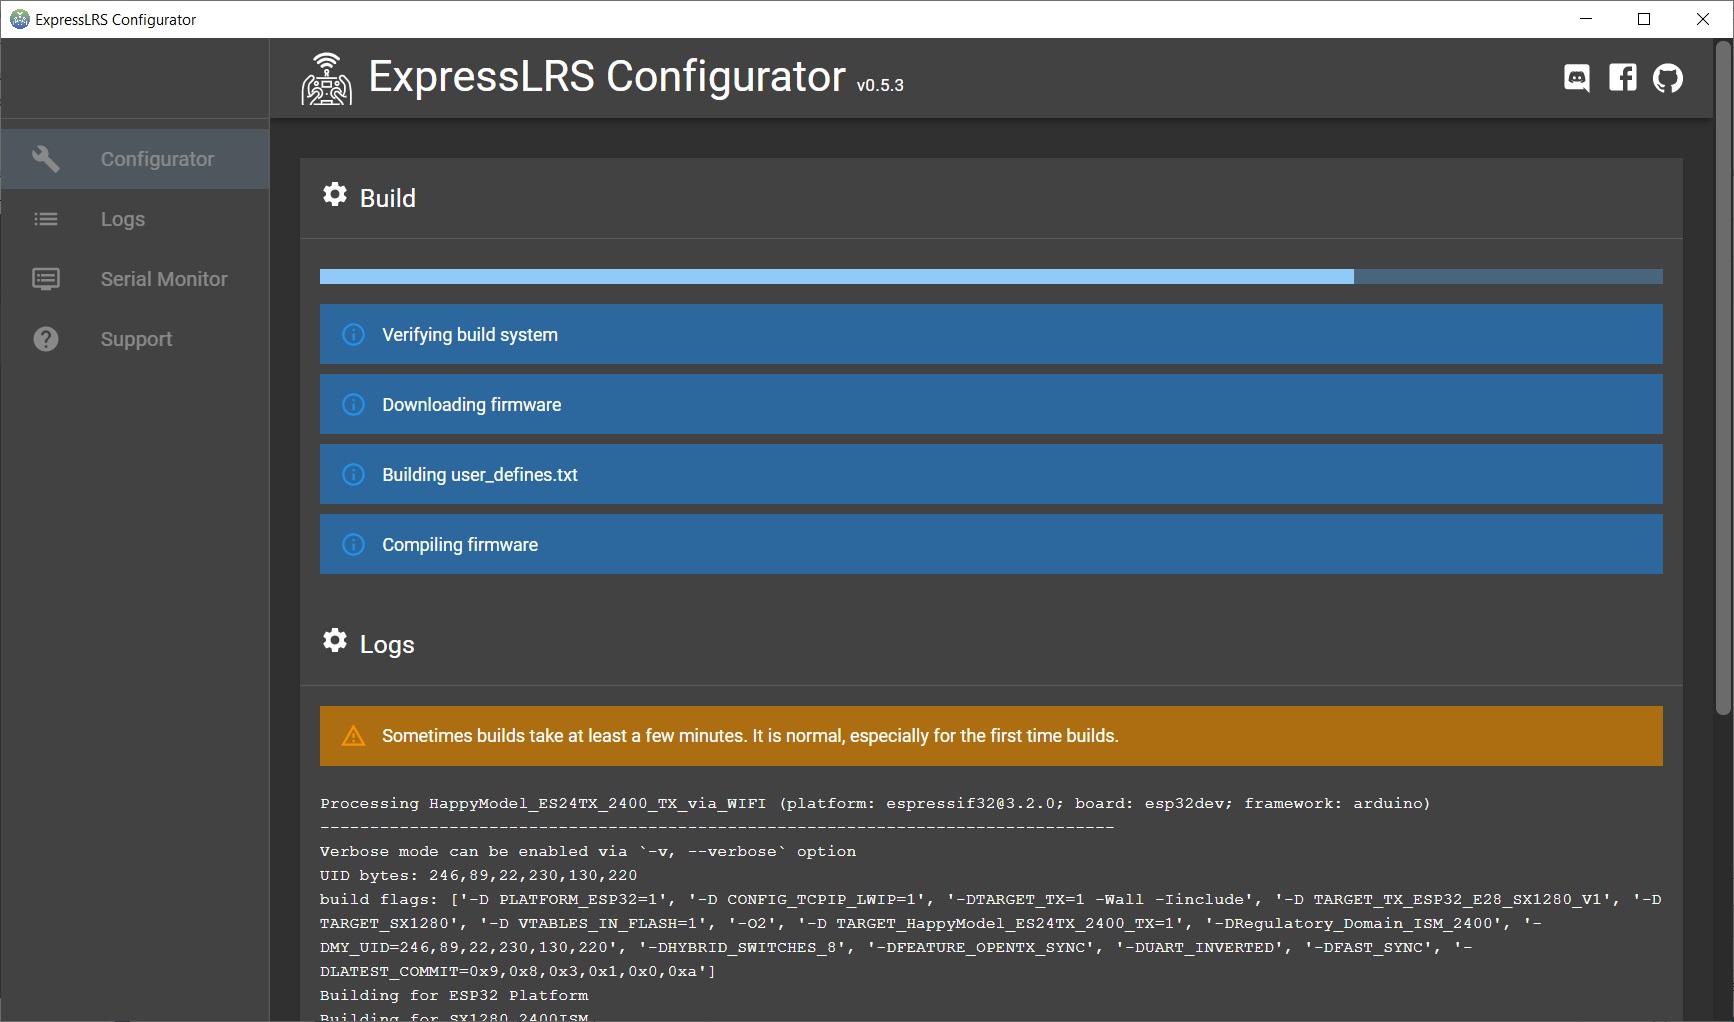Image resolution: width=1734 pixels, height=1022 pixels.
Task: Click the 'Building for ESP32 Platform' log line
Action: (454, 996)
